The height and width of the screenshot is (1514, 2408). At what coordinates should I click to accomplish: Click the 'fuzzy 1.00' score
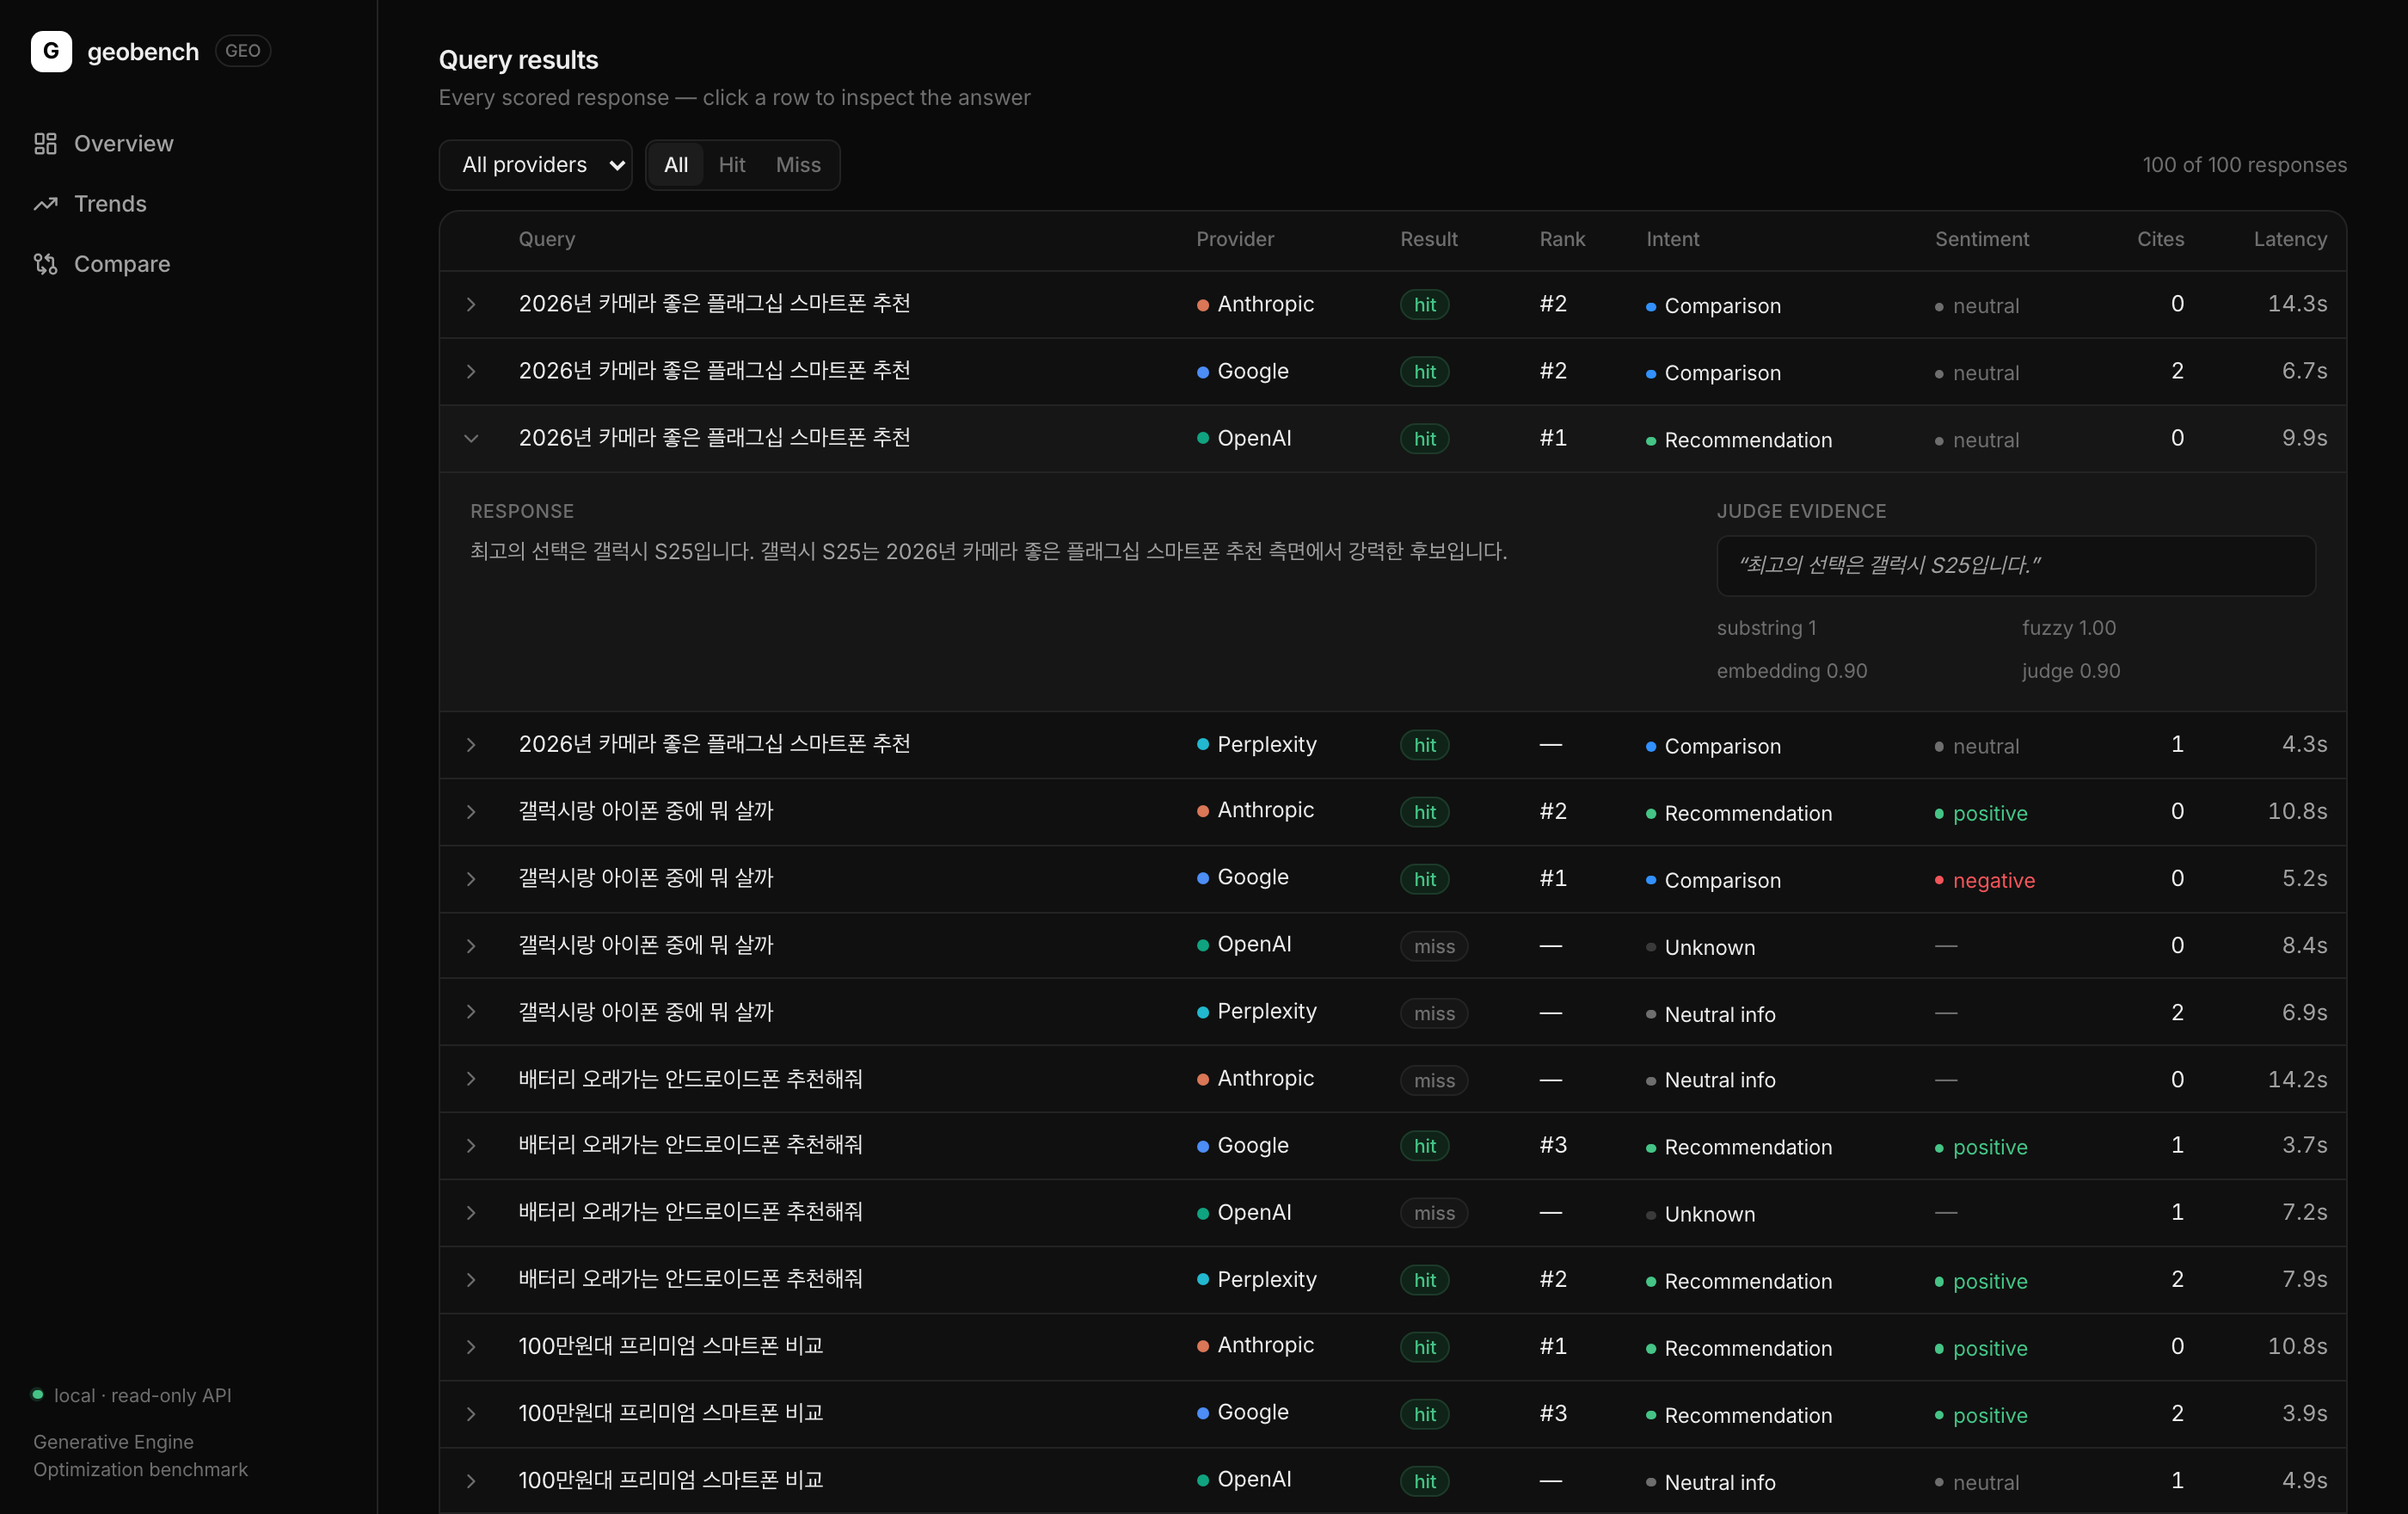pos(2068,628)
